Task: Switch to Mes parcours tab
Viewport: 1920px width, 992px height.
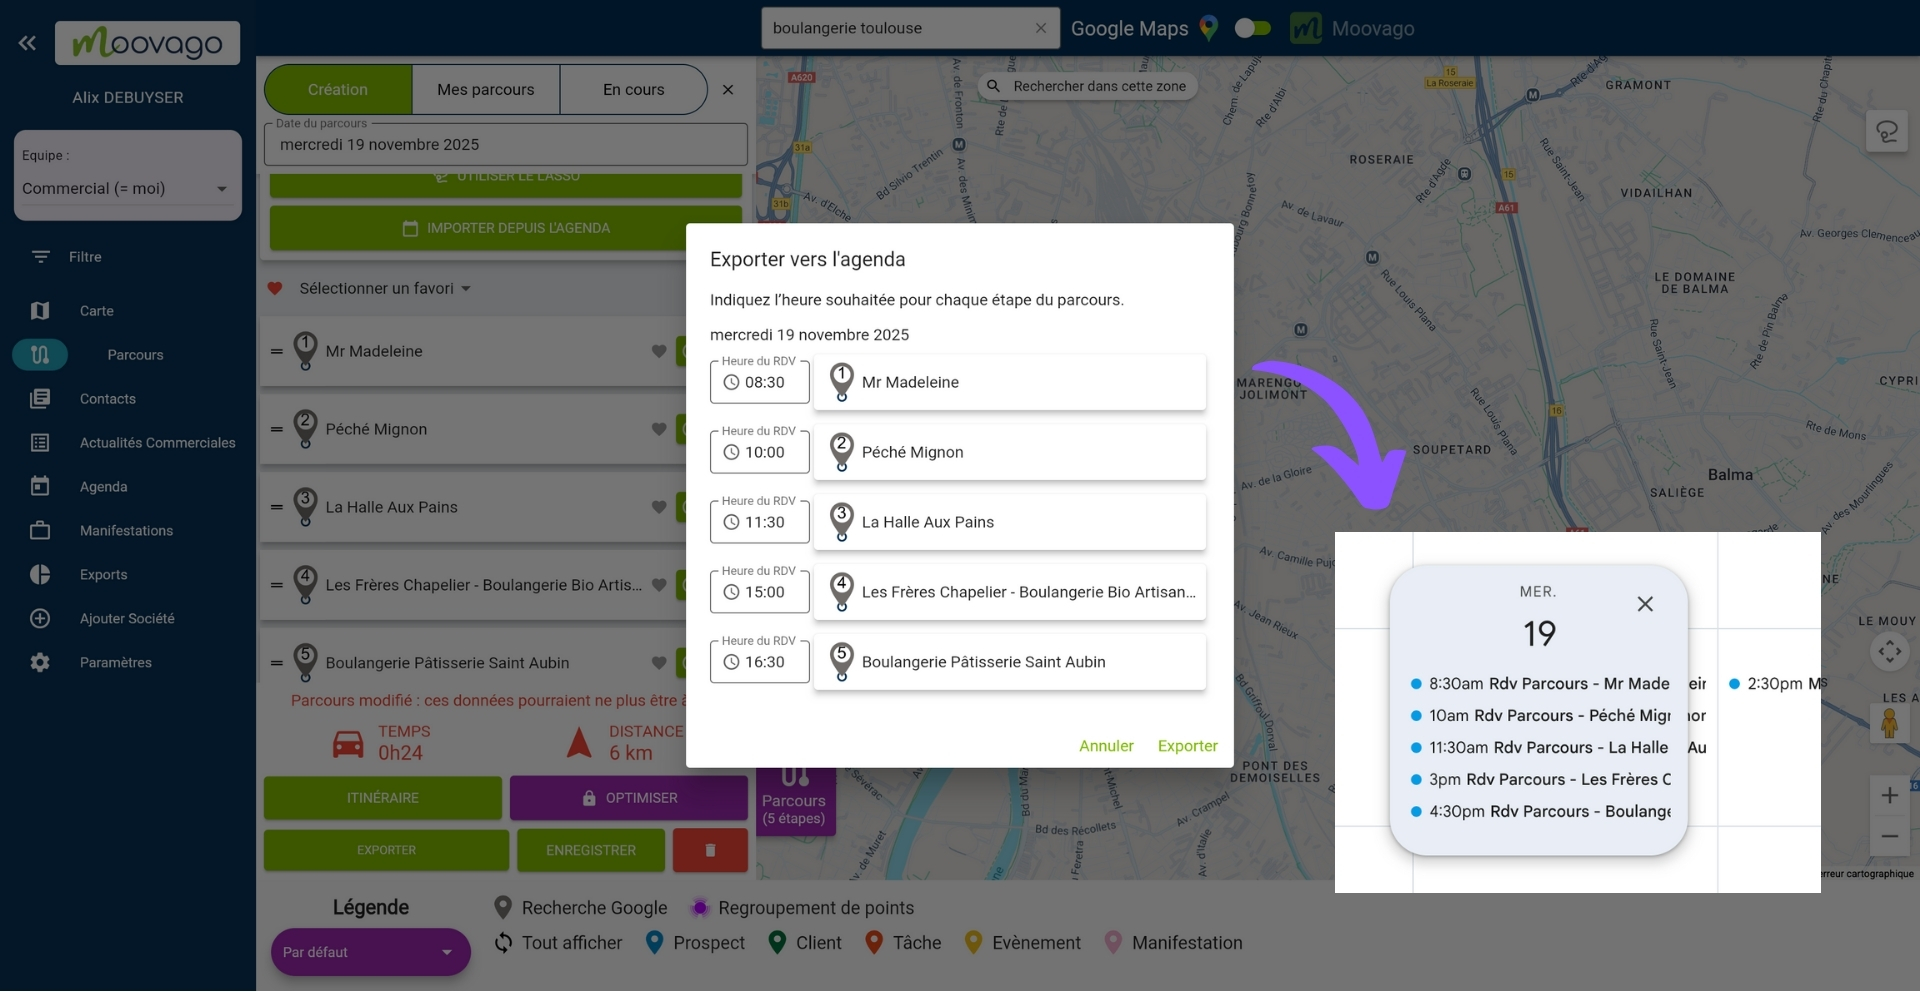Action: 485,90
